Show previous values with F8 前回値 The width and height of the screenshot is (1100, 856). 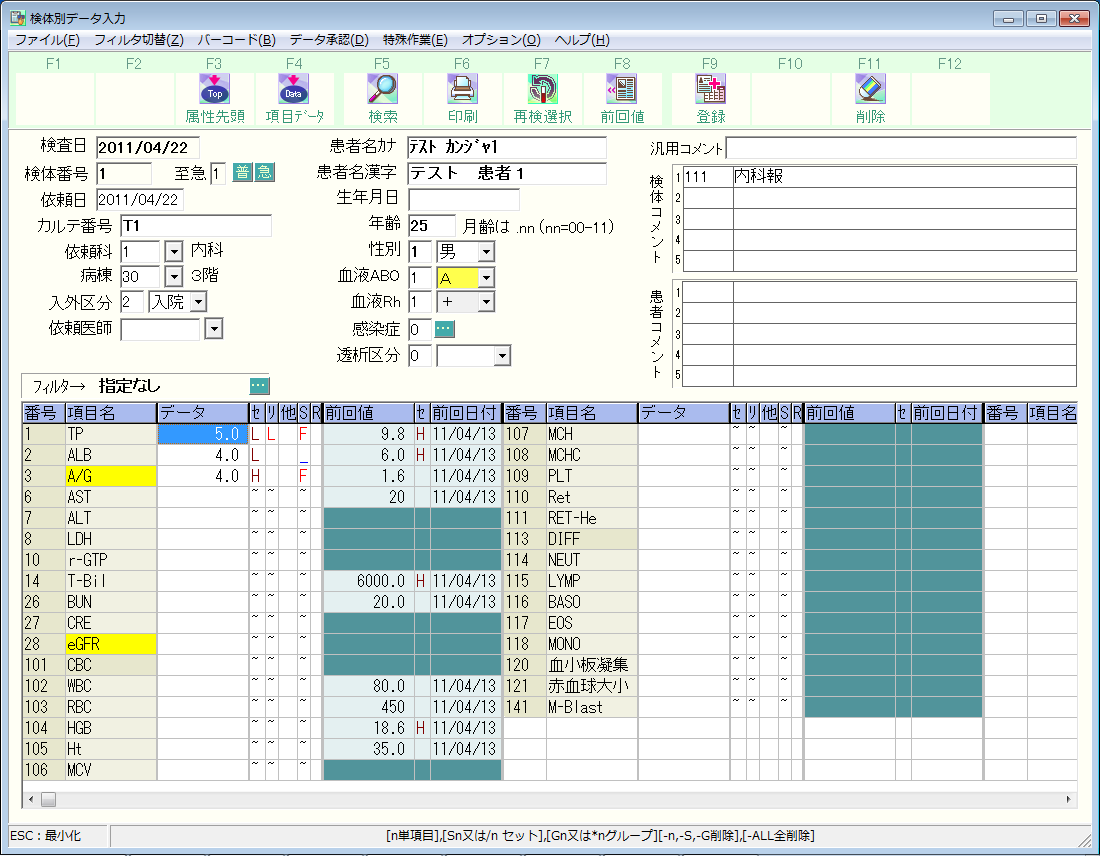pos(622,89)
